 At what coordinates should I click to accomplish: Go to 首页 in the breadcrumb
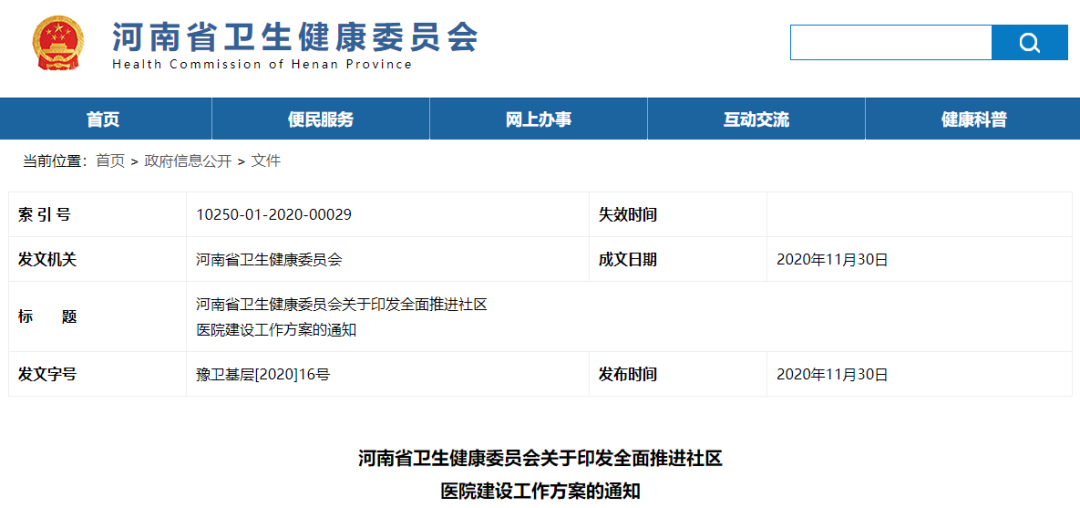click(110, 161)
